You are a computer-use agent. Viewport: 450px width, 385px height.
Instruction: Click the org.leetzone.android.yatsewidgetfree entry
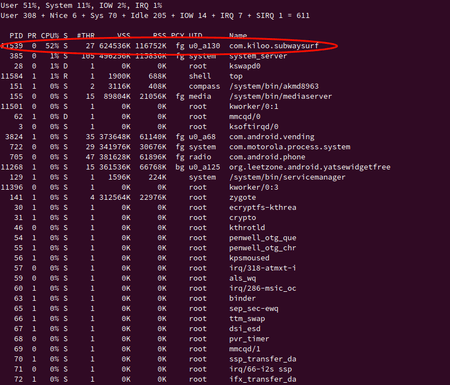click(x=310, y=167)
